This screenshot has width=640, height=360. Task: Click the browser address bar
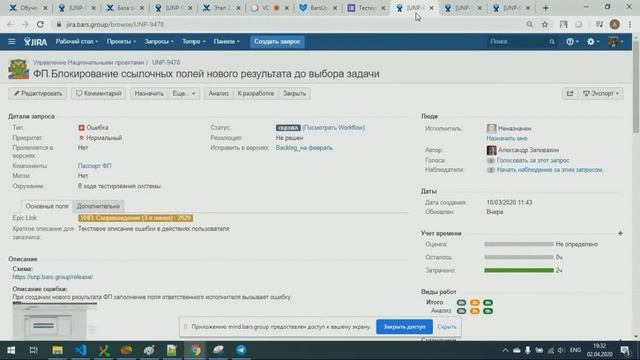coord(286,24)
